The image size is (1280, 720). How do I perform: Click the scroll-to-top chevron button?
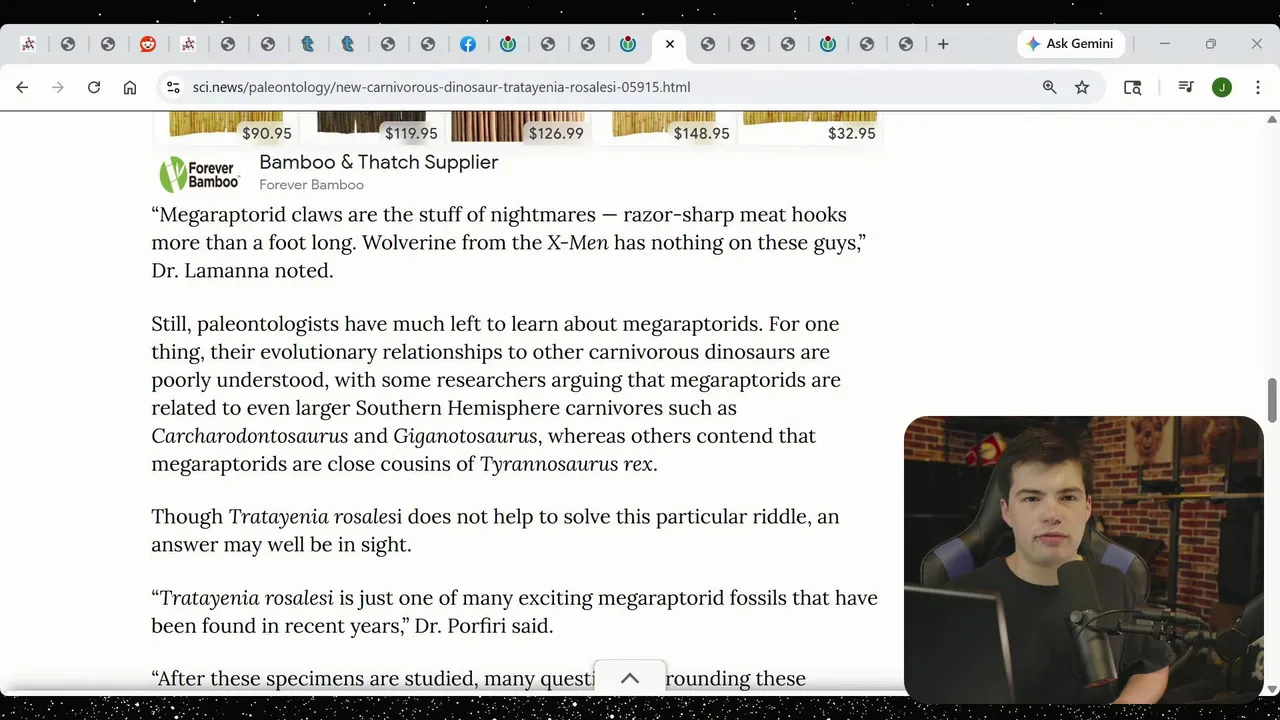[x=630, y=678]
